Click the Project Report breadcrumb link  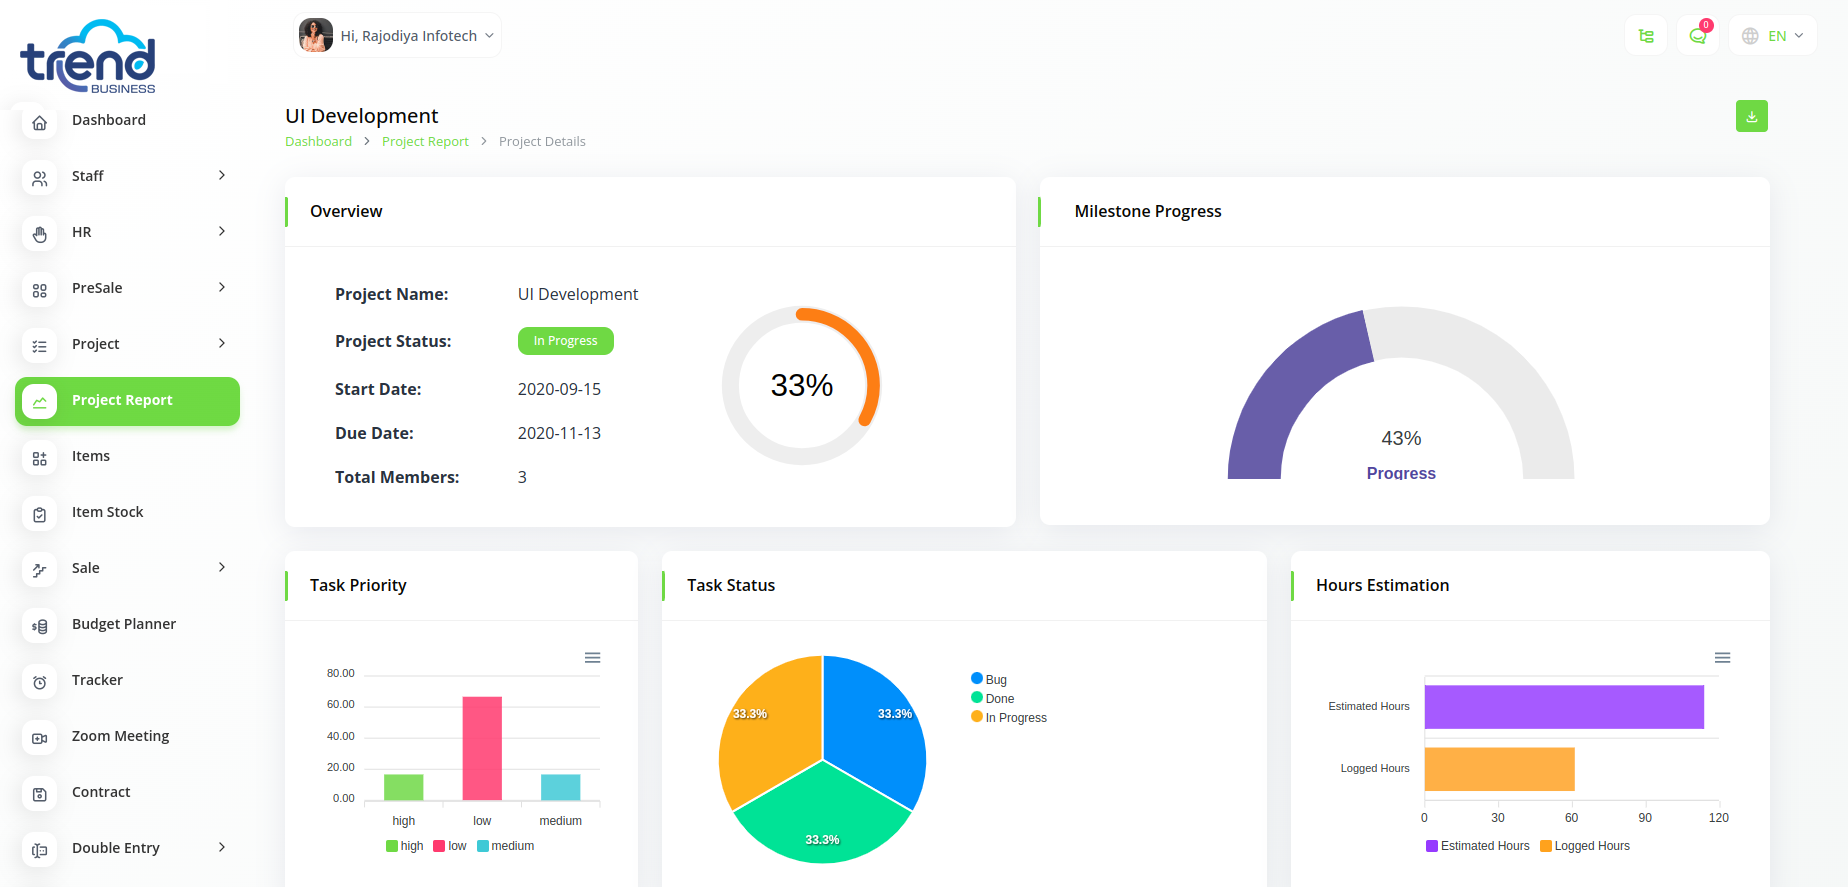(425, 142)
